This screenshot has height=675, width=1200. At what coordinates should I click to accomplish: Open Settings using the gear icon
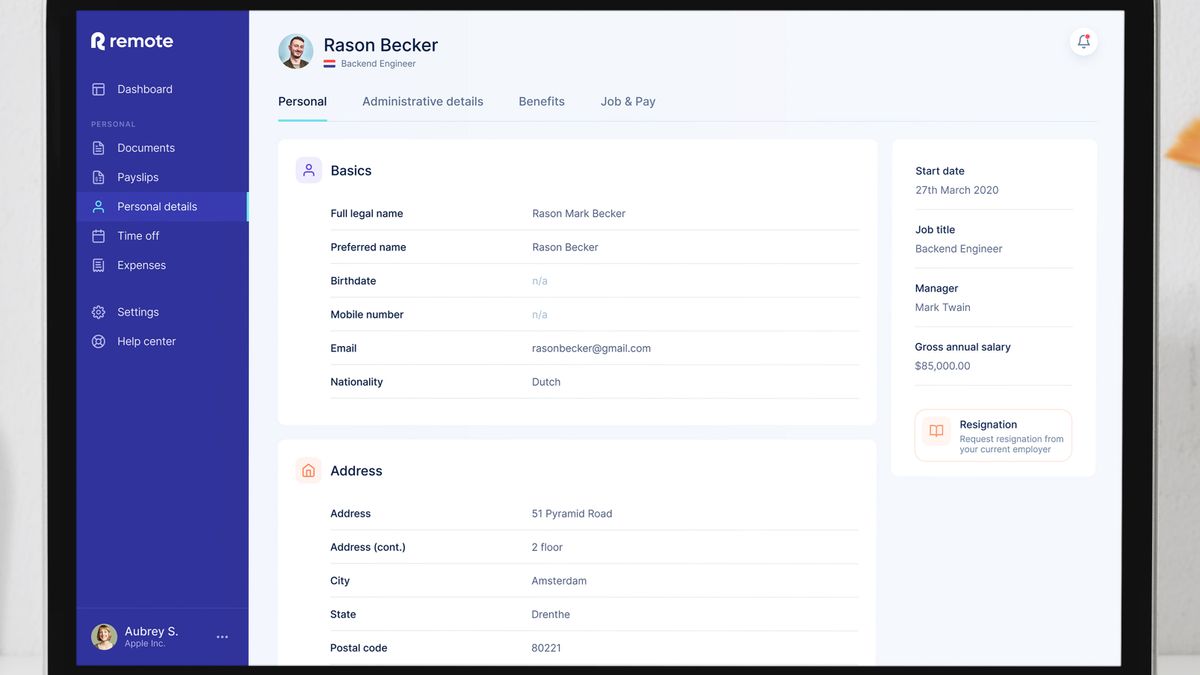[x=98, y=311]
